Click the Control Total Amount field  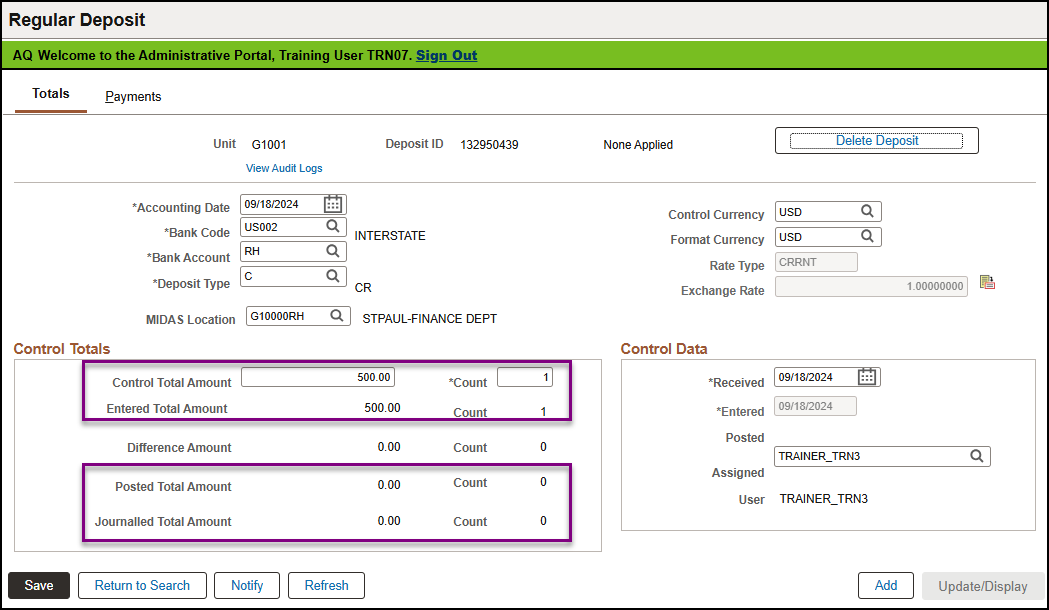[318, 378]
